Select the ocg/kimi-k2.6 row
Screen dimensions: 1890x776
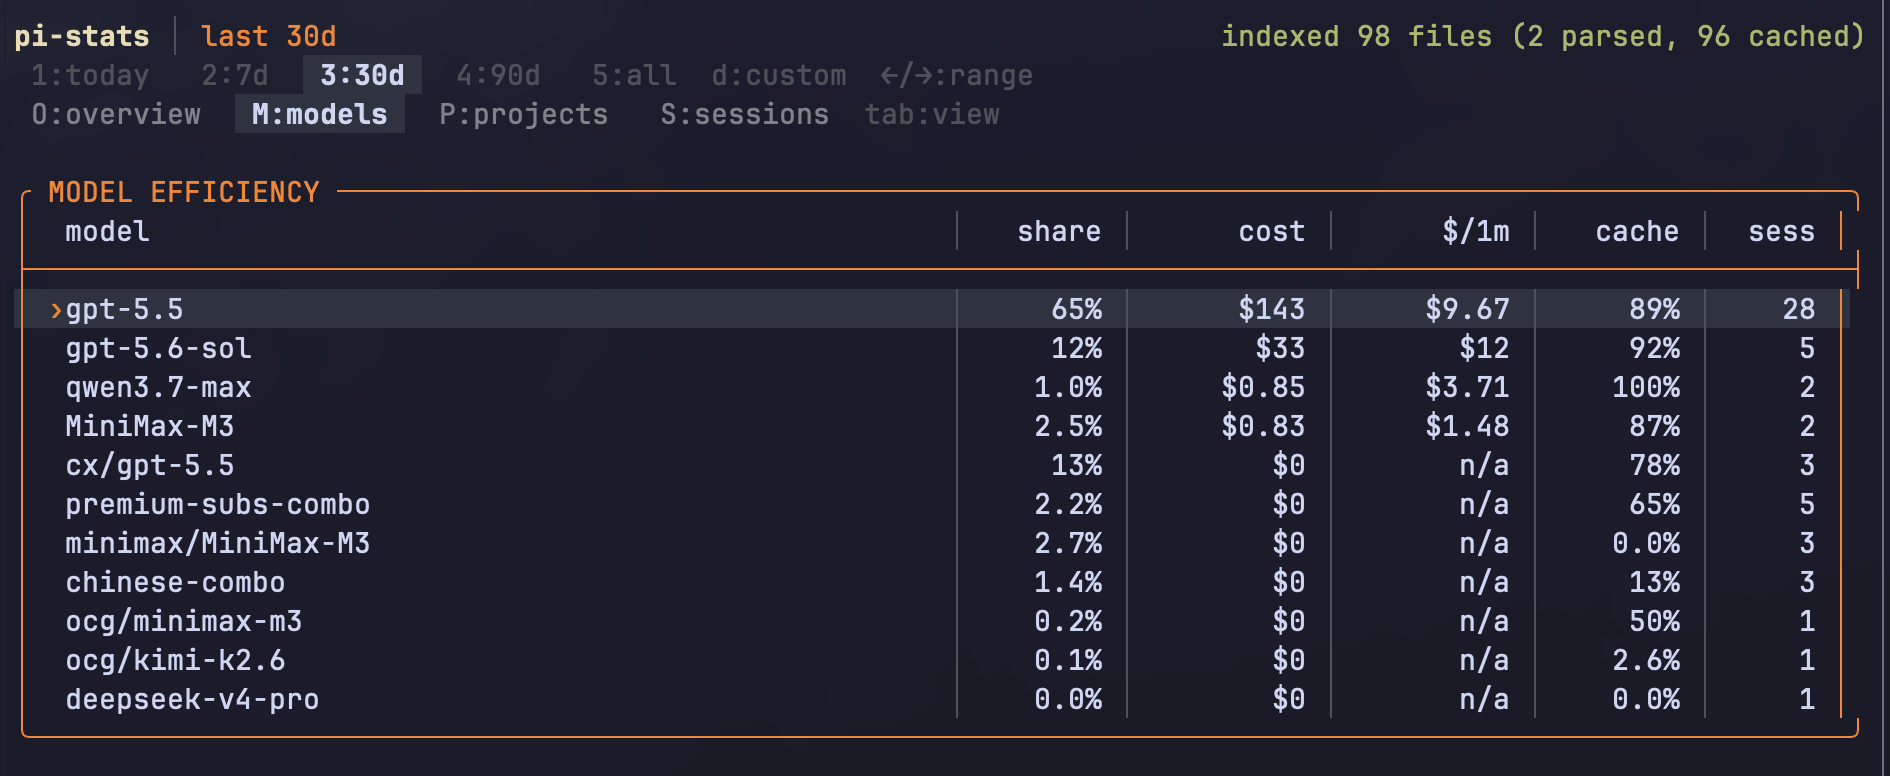click(932, 660)
